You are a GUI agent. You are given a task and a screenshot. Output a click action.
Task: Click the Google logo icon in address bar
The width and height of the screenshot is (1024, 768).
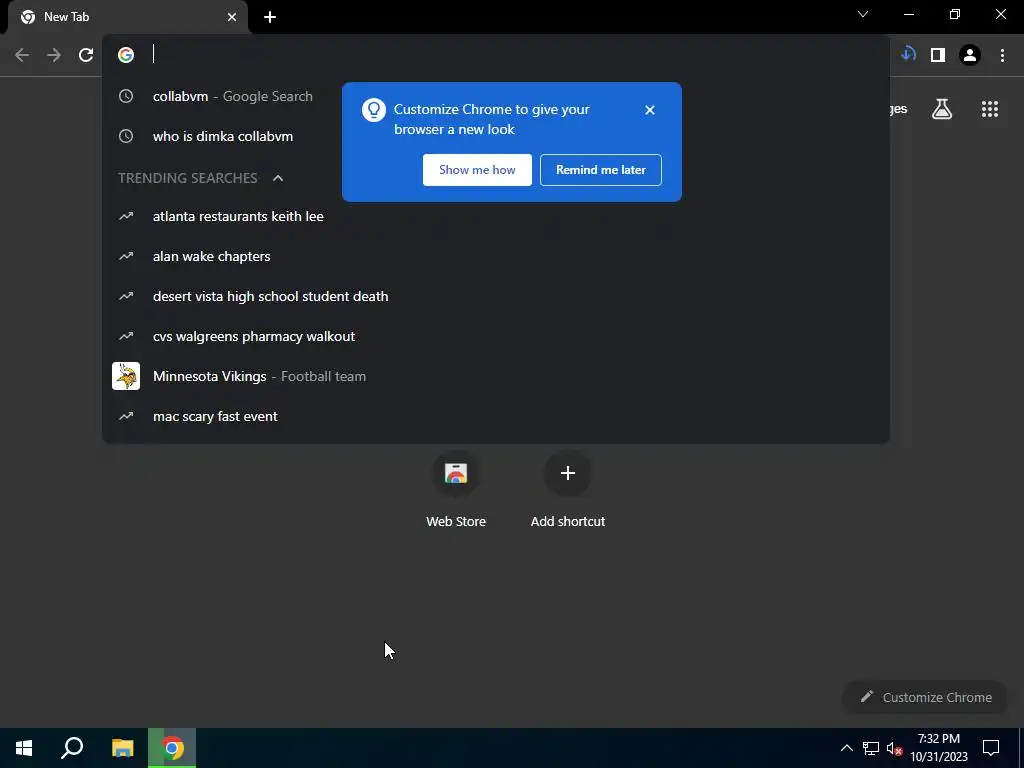(x=126, y=55)
